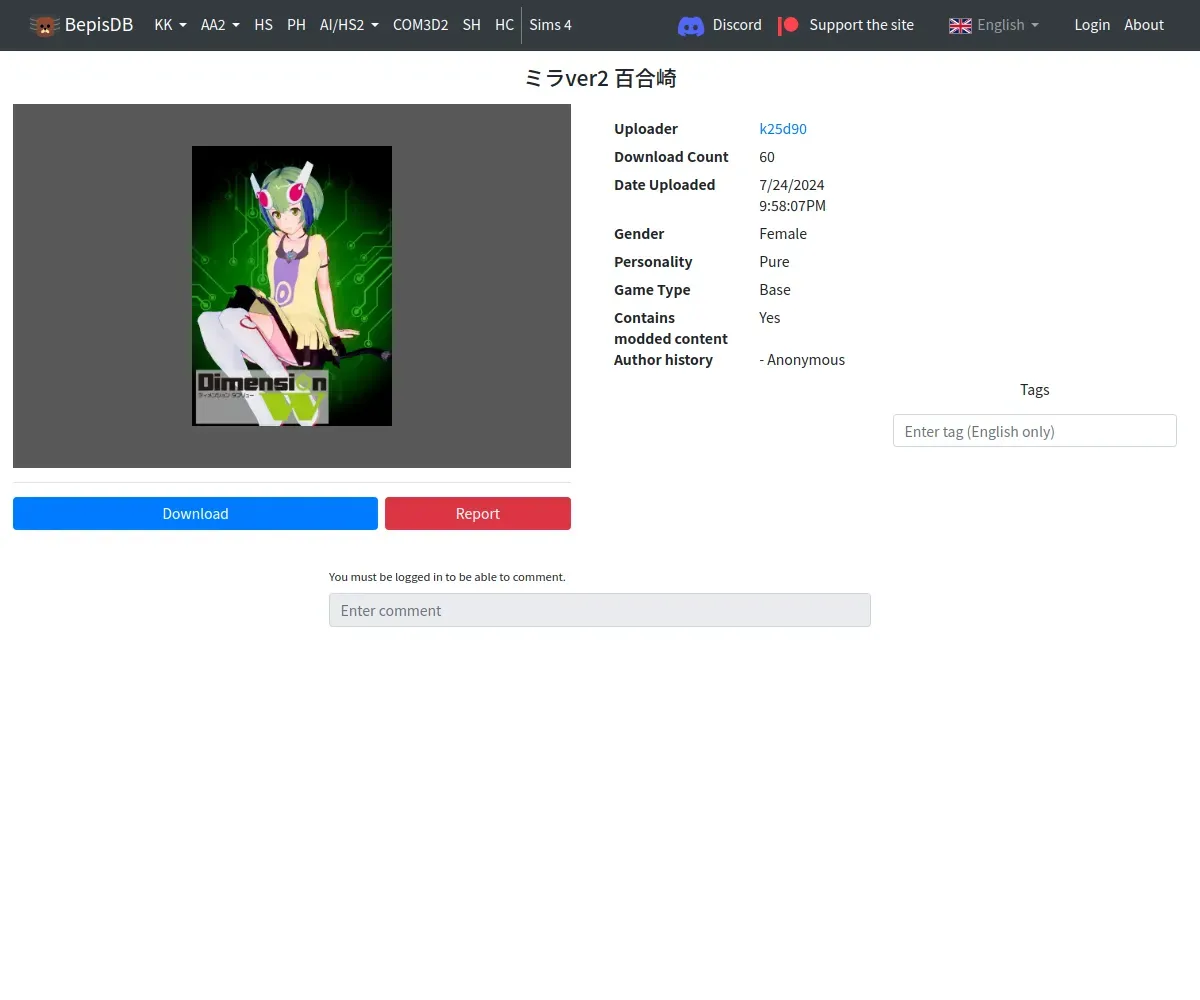Viewport: 1200px width, 1000px height.
Task: Click the Contains modded content label
Action: 671,328
